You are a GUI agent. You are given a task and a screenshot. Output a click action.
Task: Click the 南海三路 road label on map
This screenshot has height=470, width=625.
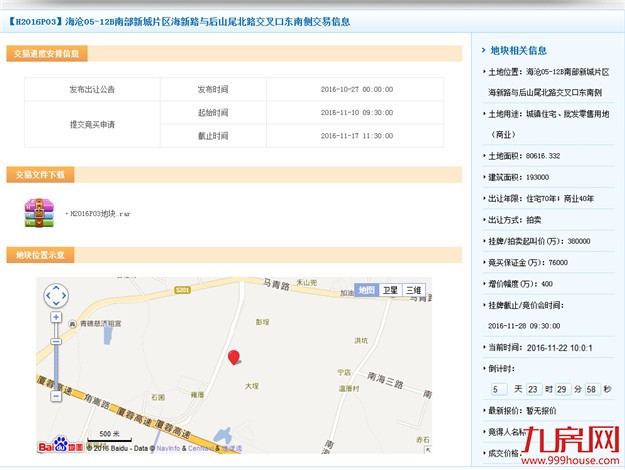click(x=385, y=380)
